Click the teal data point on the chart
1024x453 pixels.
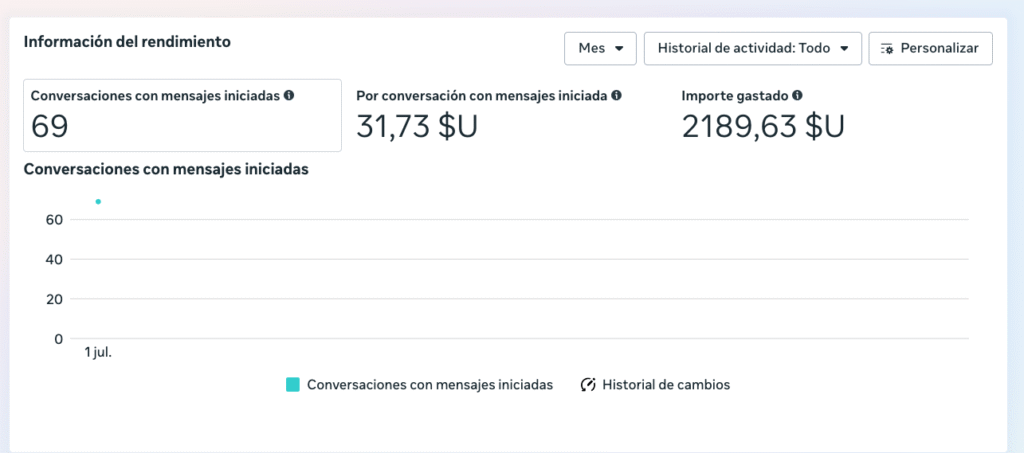(x=98, y=202)
